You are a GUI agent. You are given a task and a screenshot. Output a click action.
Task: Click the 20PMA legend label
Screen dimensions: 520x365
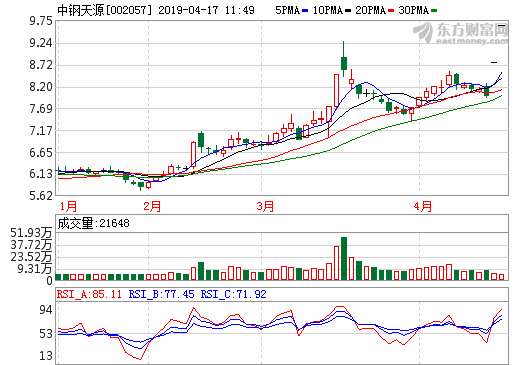click(371, 10)
